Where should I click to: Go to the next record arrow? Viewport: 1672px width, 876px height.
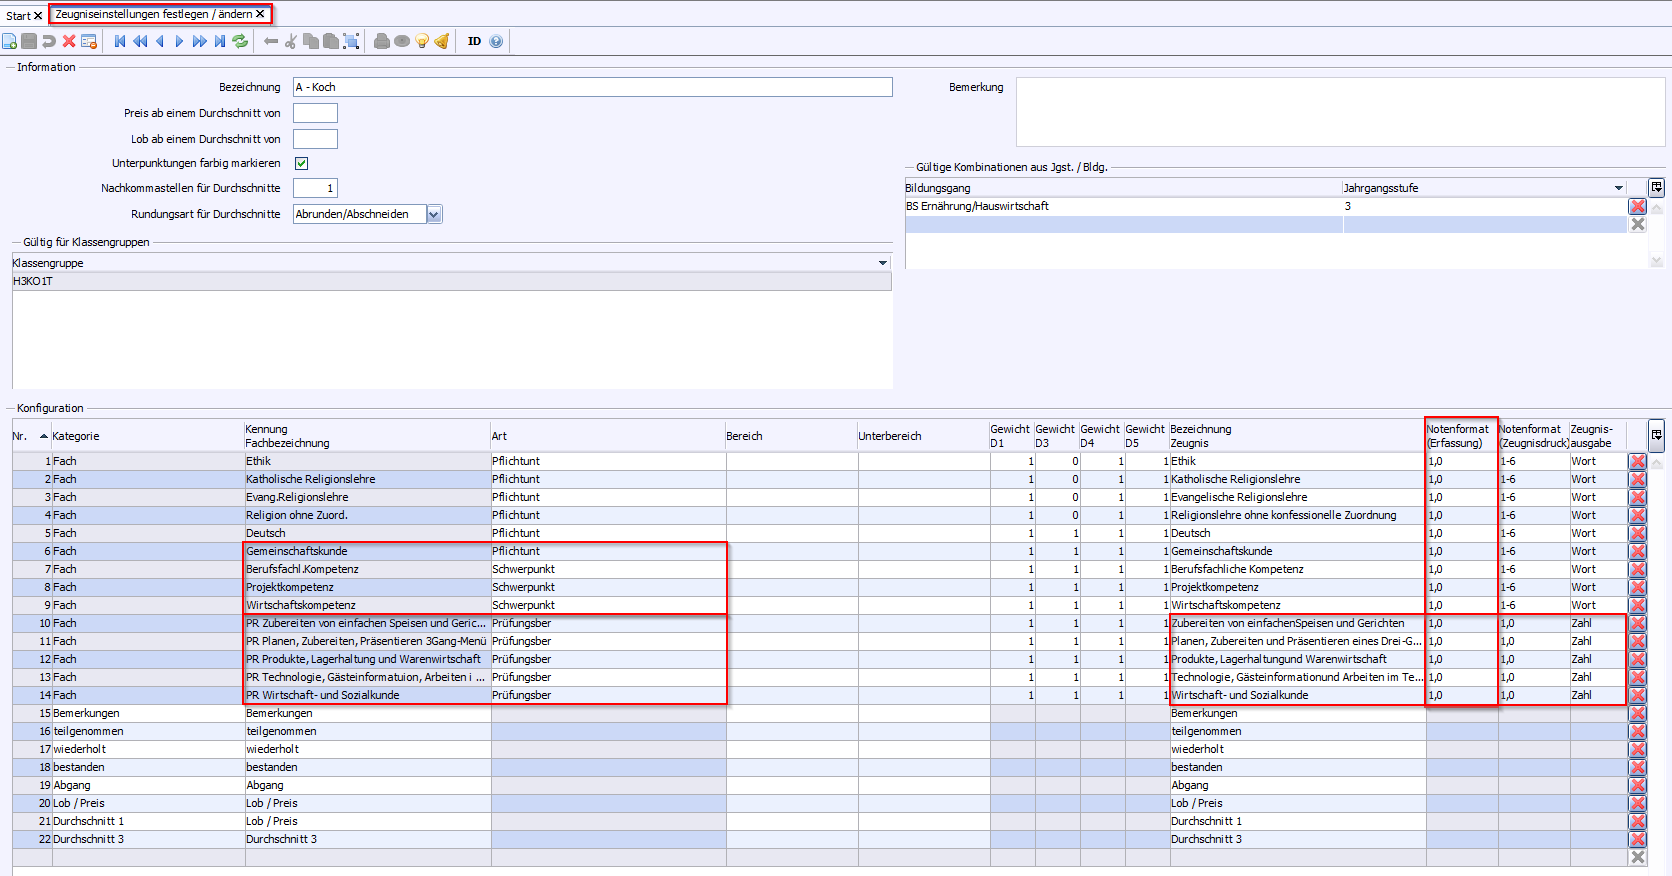179,41
